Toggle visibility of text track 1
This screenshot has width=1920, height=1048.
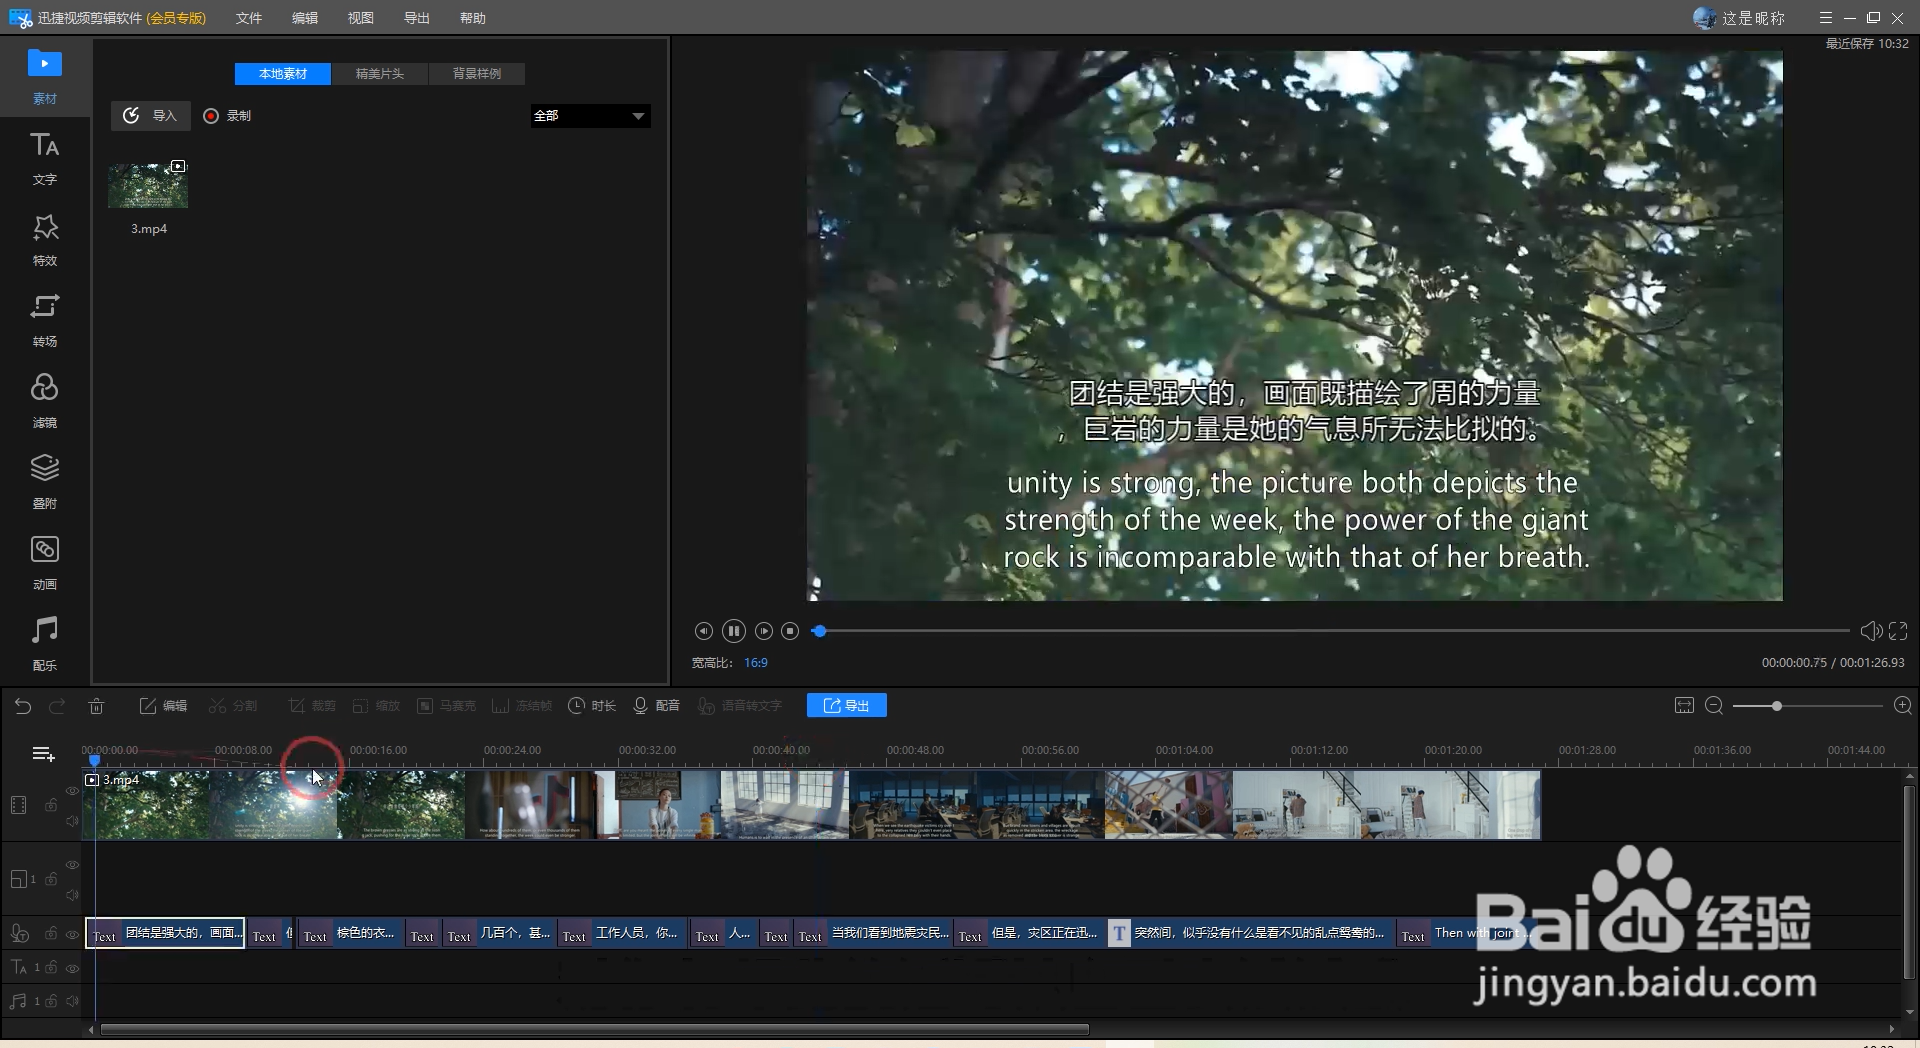(x=72, y=968)
